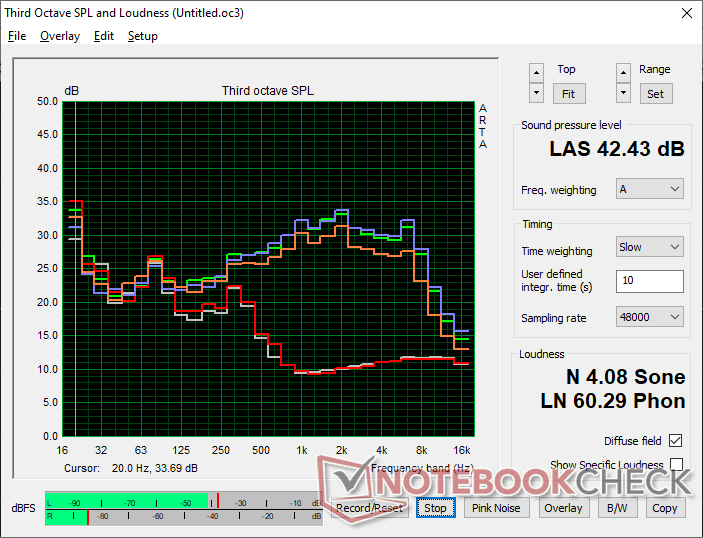
Task: Click the Record/Reset button
Action: point(370,508)
